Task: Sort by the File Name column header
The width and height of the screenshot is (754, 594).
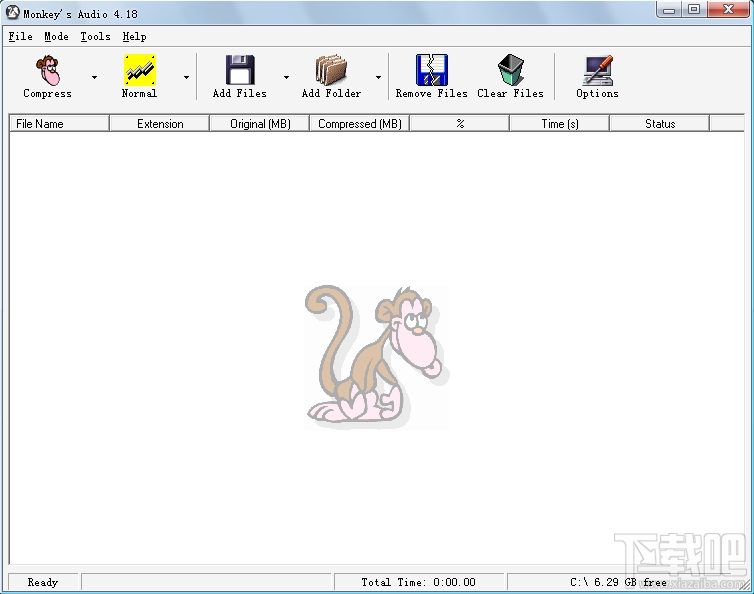Action: click(59, 124)
